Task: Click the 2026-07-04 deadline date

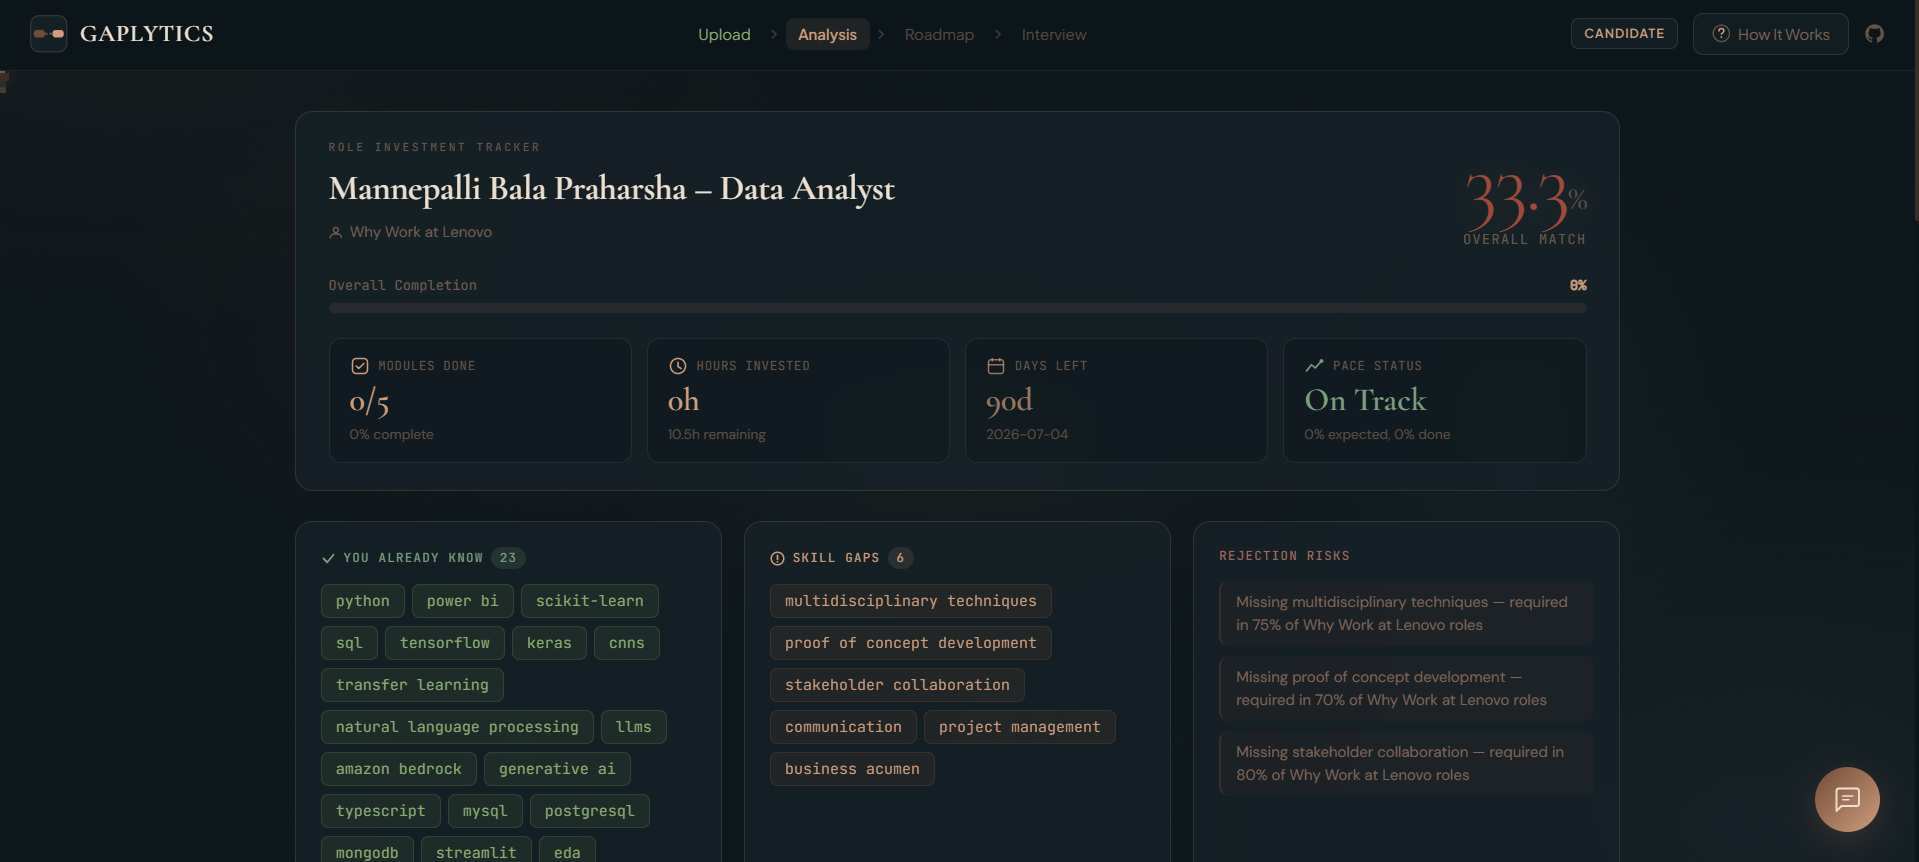Action: pyautogui.click(x=1027, y=434)
